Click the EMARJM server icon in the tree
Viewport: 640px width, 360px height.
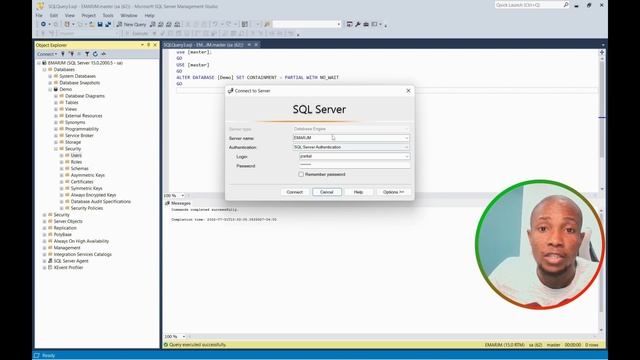tap(44, 63)
